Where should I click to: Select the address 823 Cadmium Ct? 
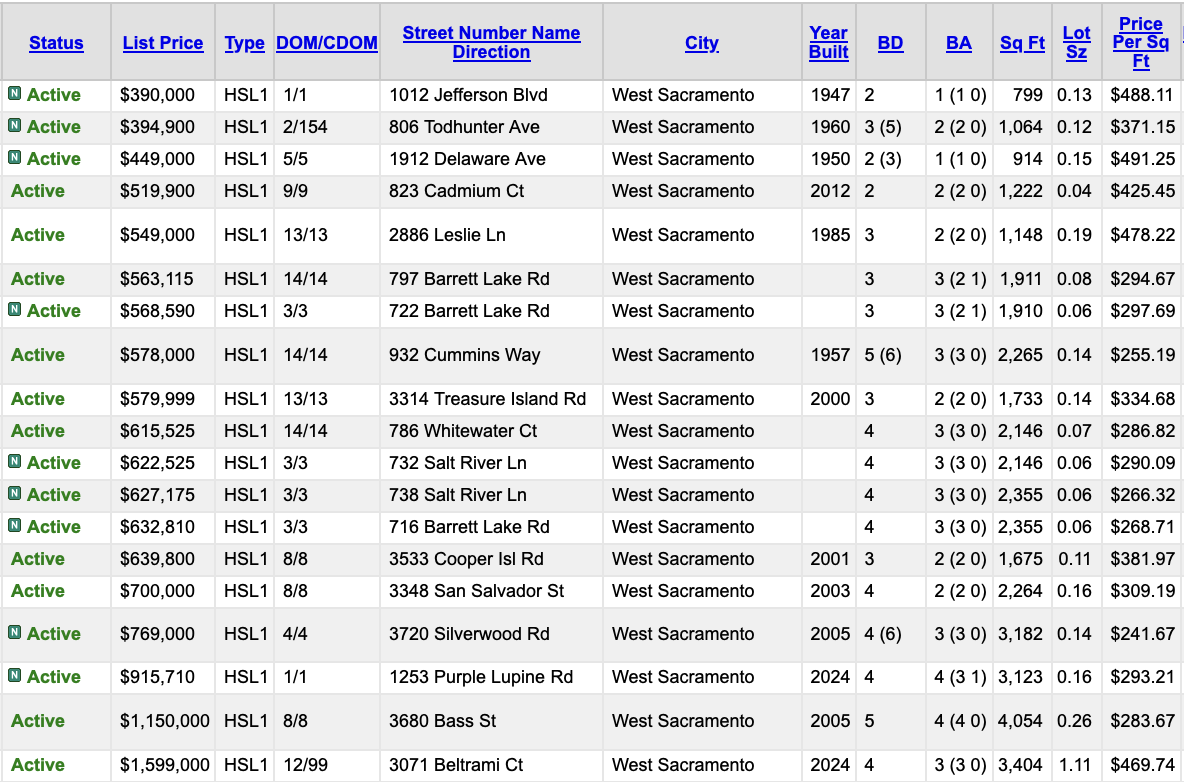(x=456, y=191)
